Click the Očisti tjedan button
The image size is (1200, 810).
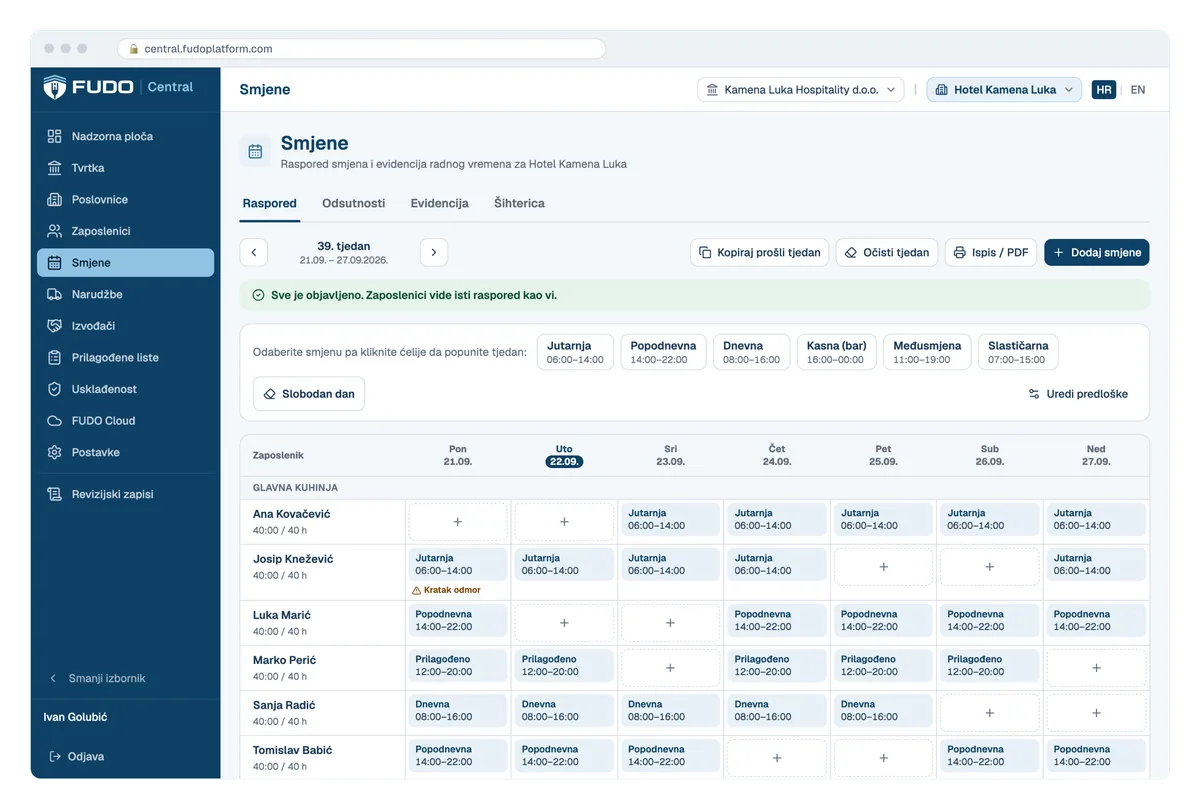point(887,253)
